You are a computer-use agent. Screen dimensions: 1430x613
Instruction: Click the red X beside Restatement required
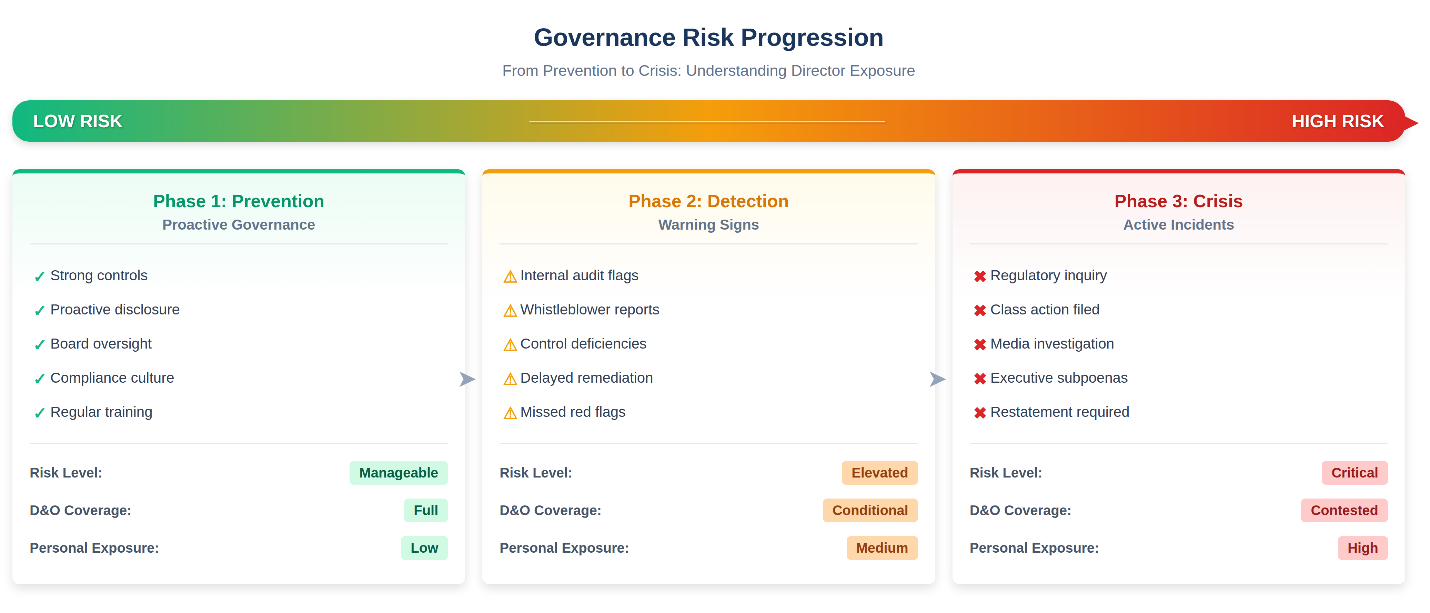pyautogui.click(x=980, y=413)
